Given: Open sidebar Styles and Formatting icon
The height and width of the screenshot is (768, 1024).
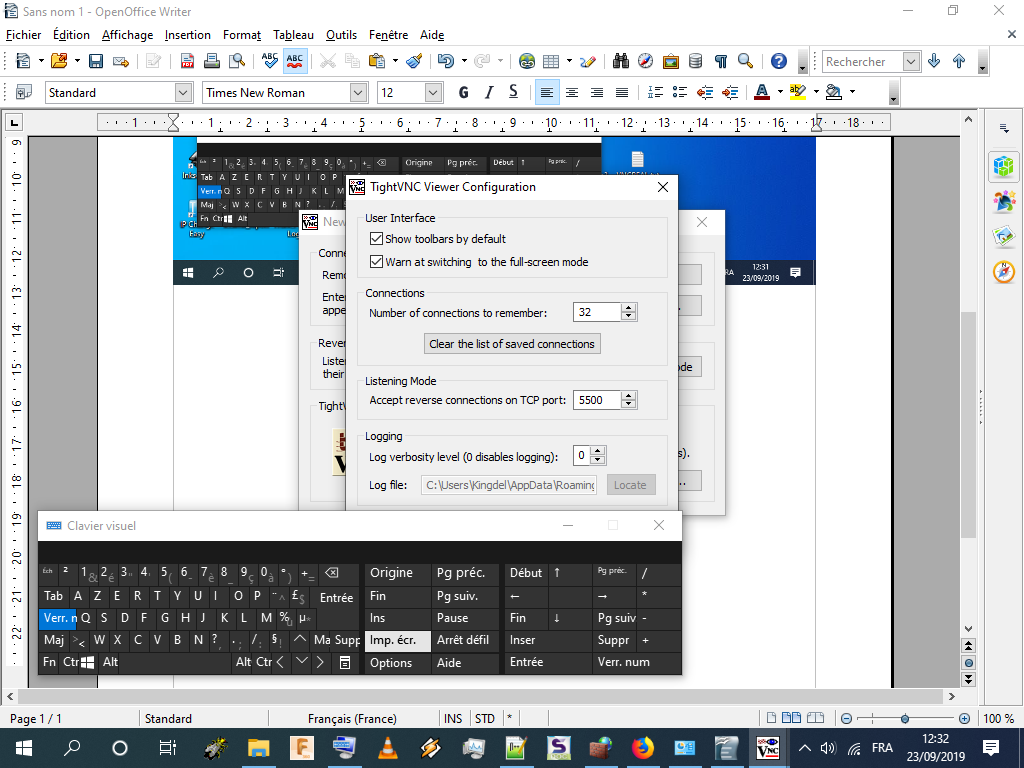Looking at the screenshot, I should tap(1003, 202).
